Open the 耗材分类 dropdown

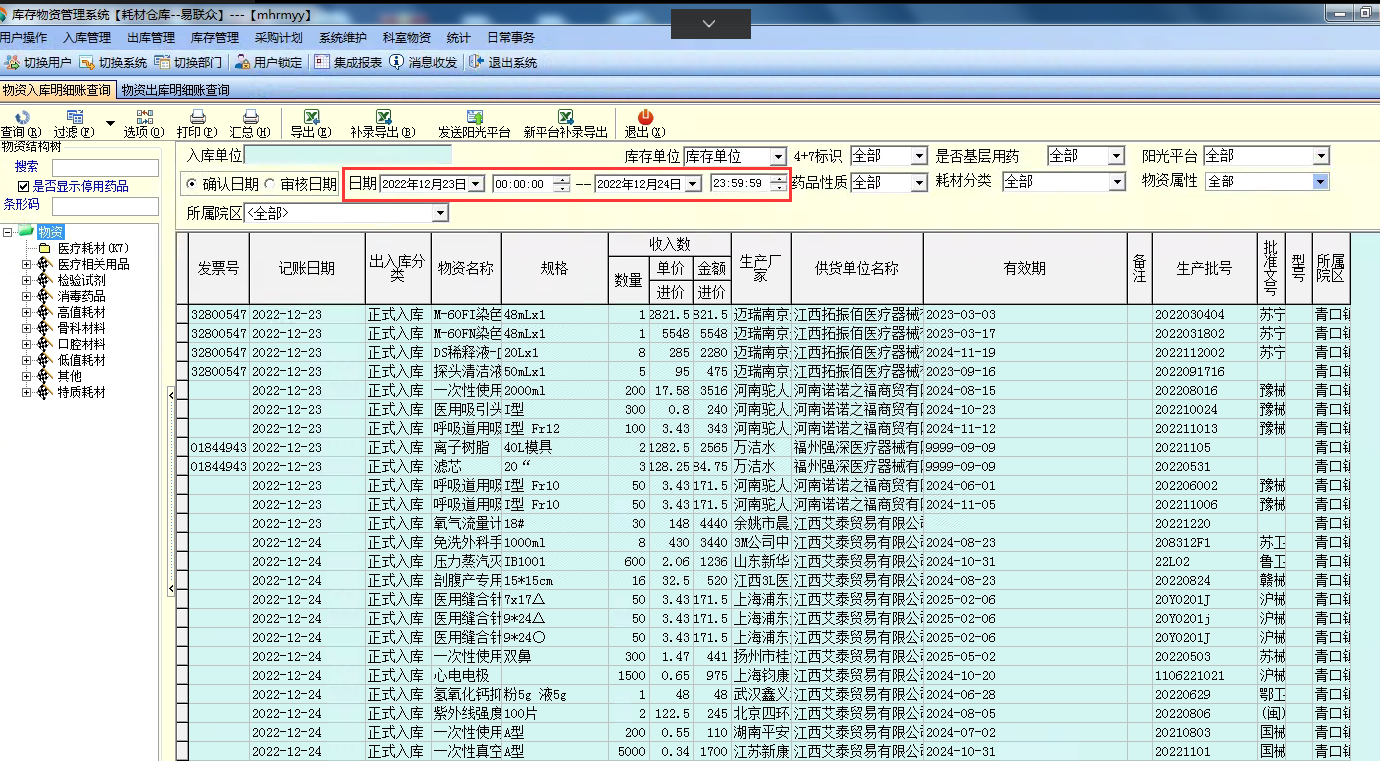pyautogui.click(x=1117, y=183)
